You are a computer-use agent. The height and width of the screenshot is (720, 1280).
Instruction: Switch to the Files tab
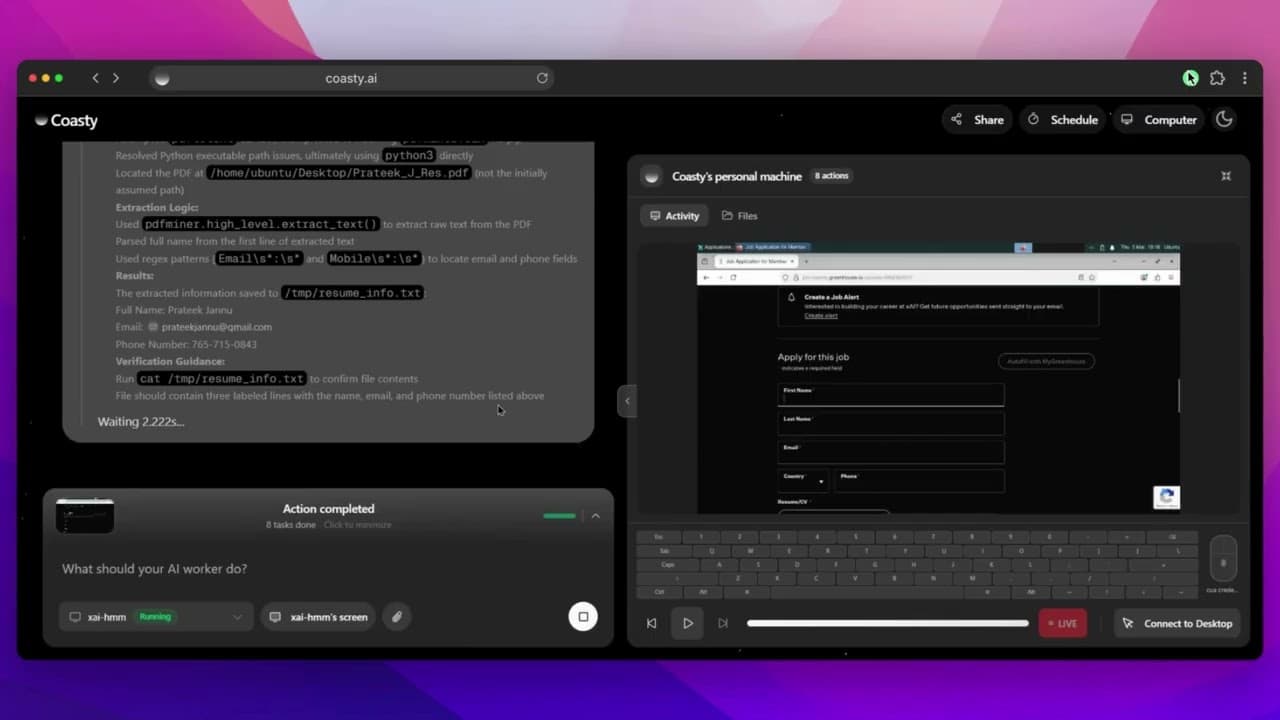point(739,215)
